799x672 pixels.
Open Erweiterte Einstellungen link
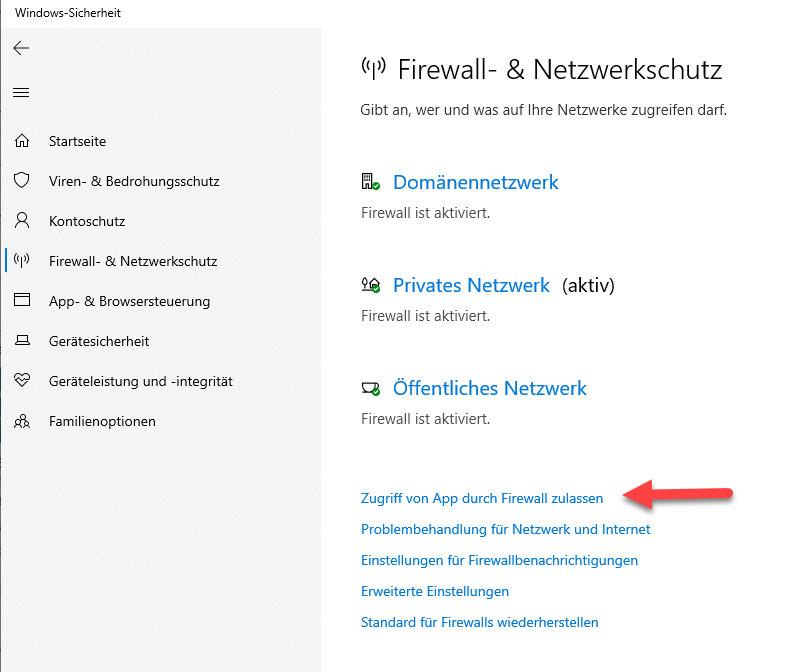pyautogui.click(x=434, y=591)
